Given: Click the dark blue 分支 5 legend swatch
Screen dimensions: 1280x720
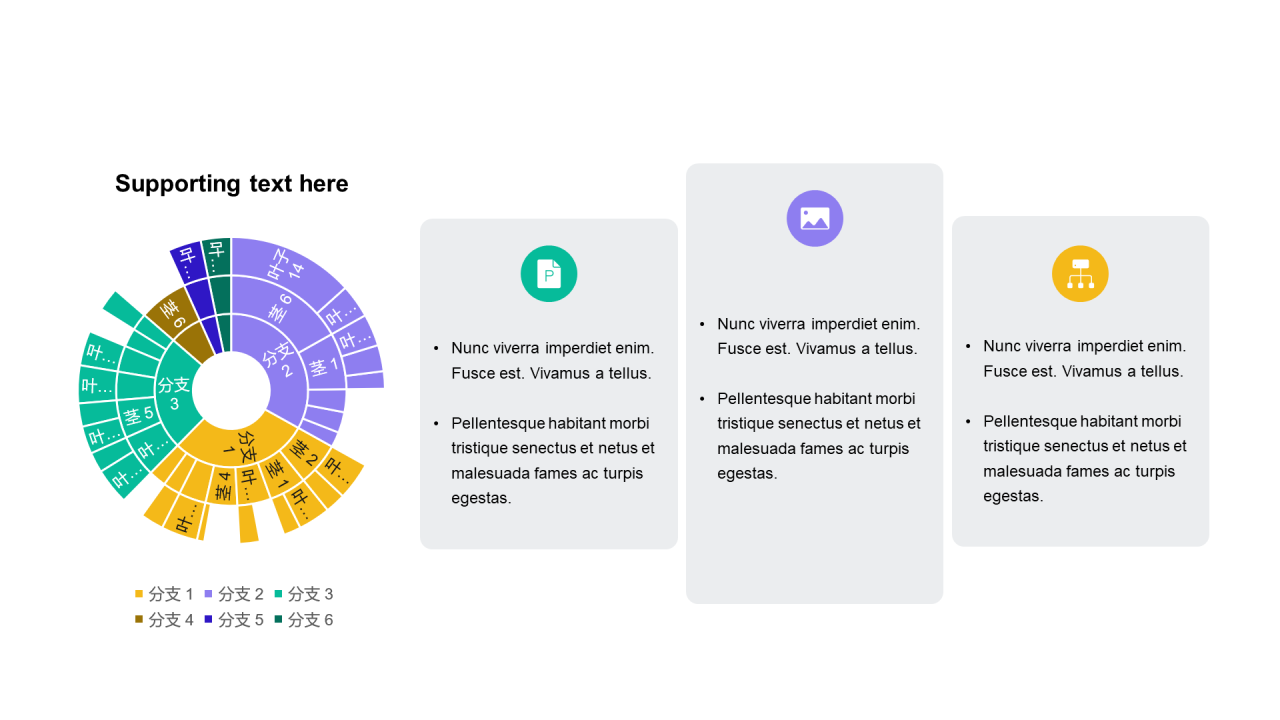Looking at the screenshot, I should (x=209, y=620).
